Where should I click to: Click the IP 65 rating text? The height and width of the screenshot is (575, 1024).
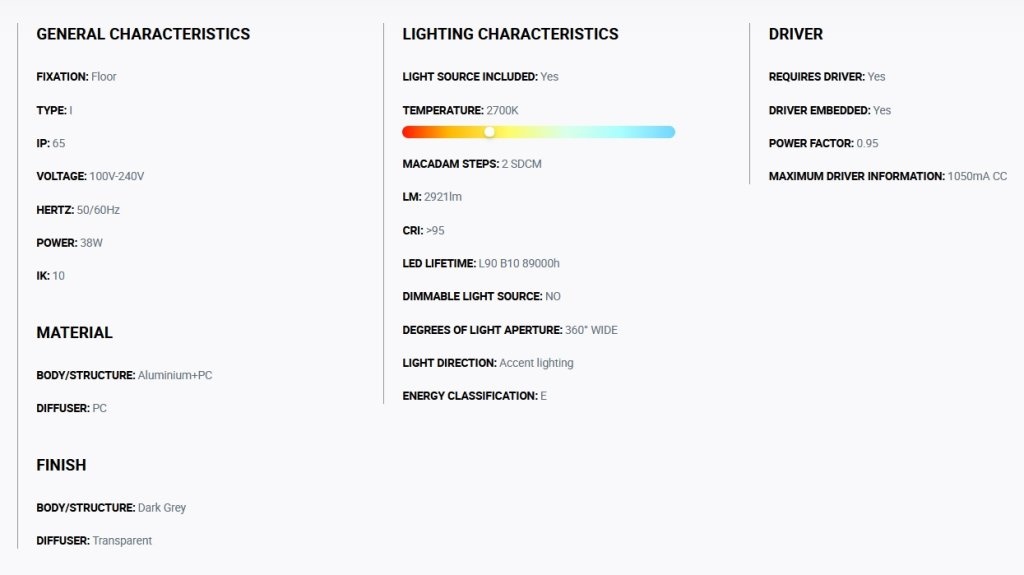(x=51, y=143)
